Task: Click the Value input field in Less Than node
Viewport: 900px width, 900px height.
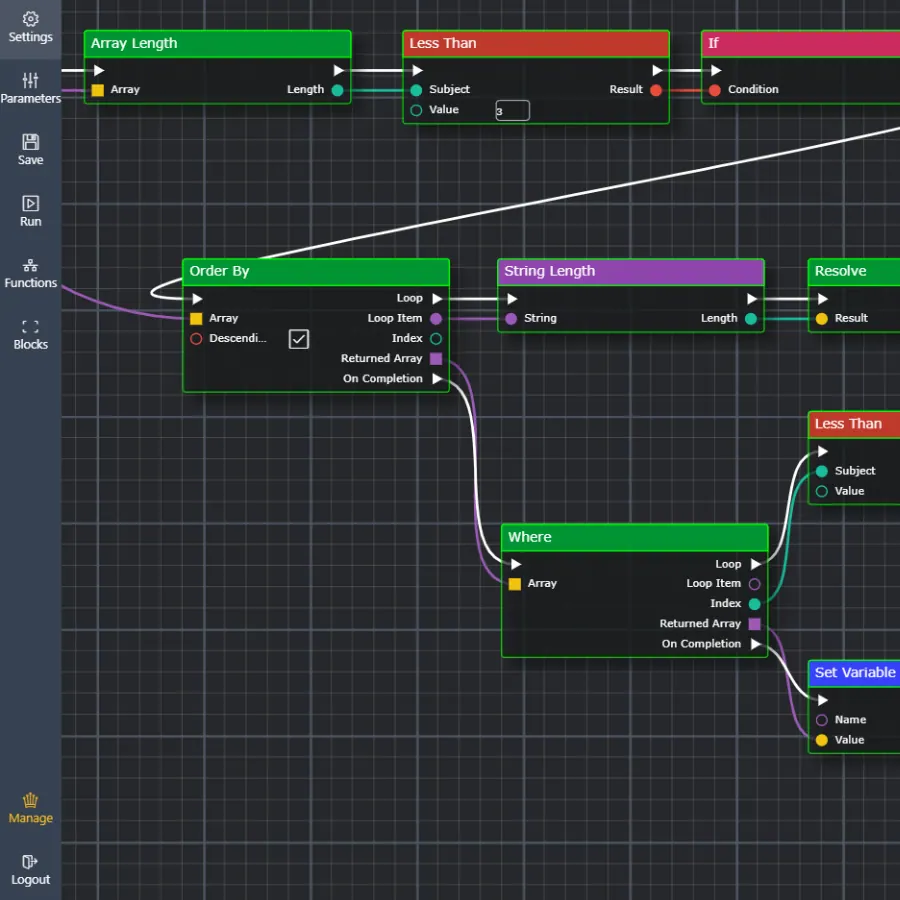Action: pos(513,111)
